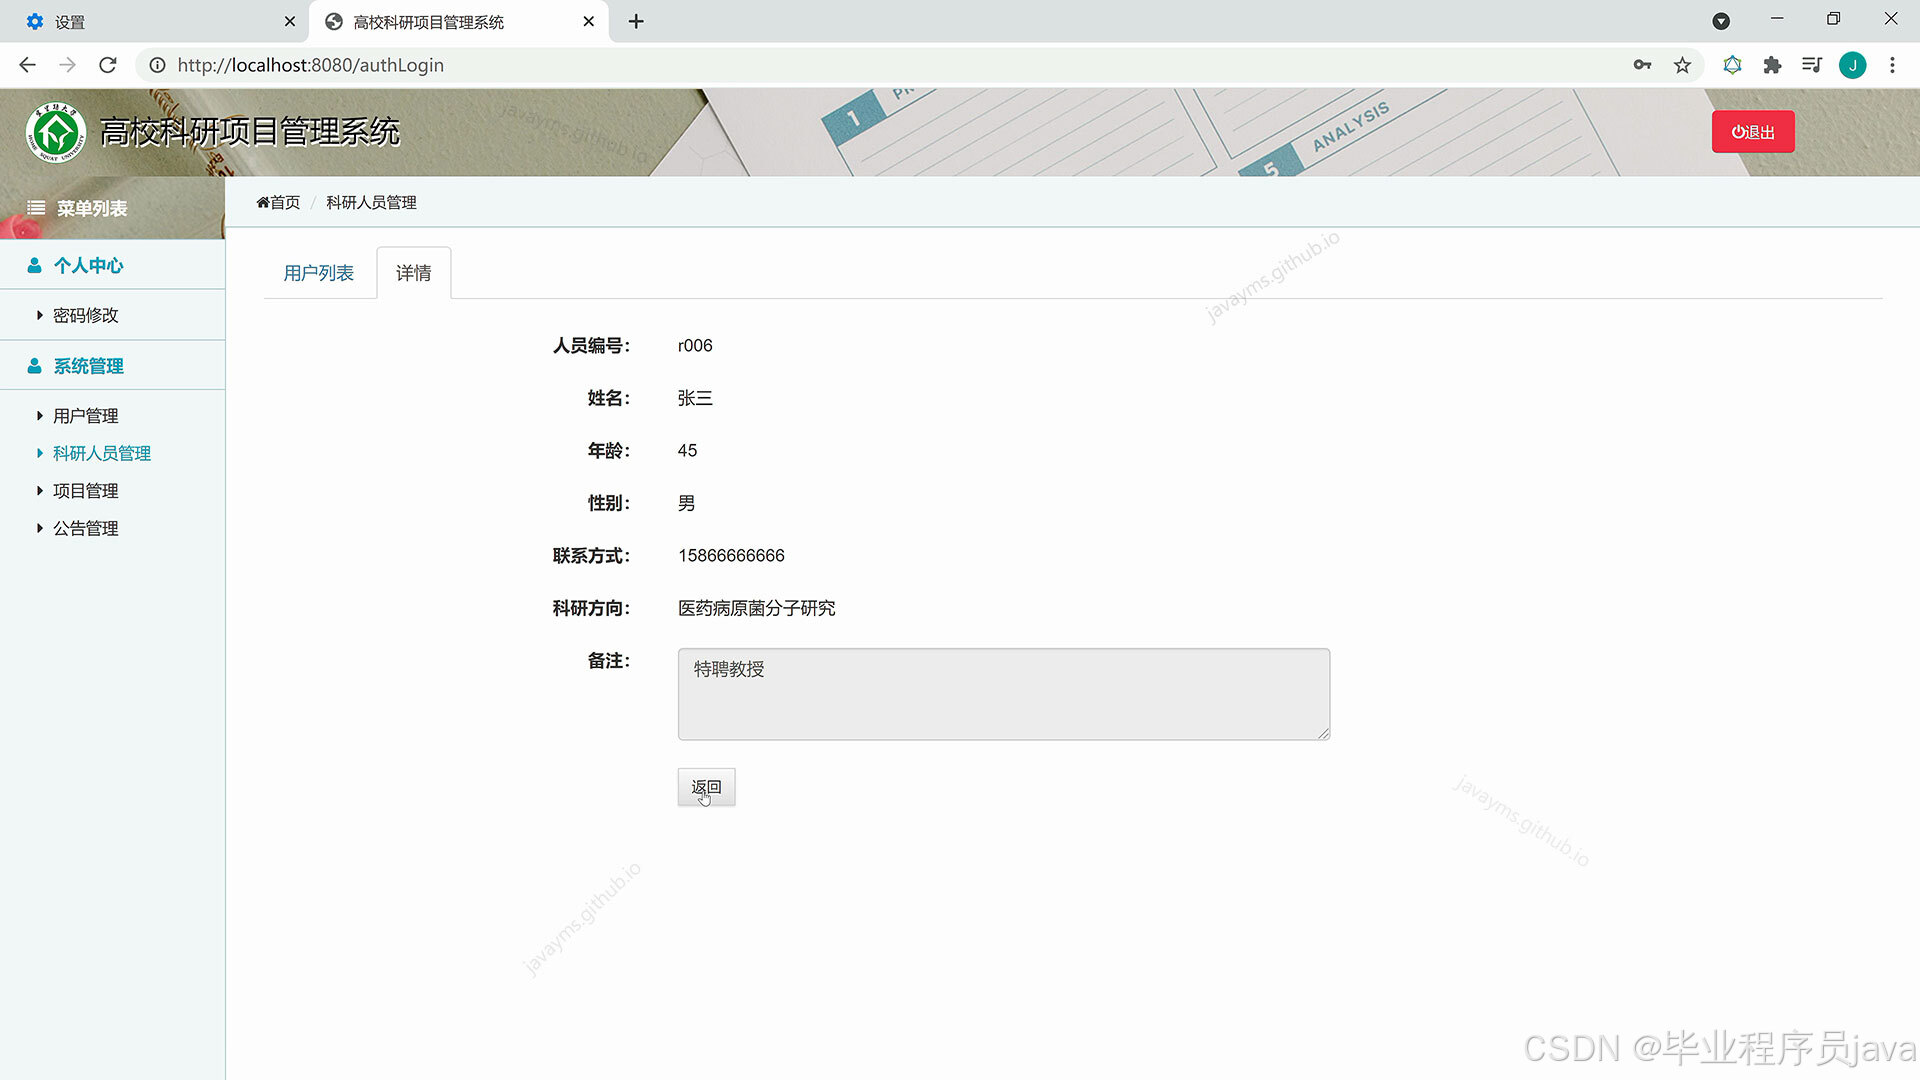1920x1080 pixels.
Task: Open 公告管理 in the sidebar
Action: point(86,528)
